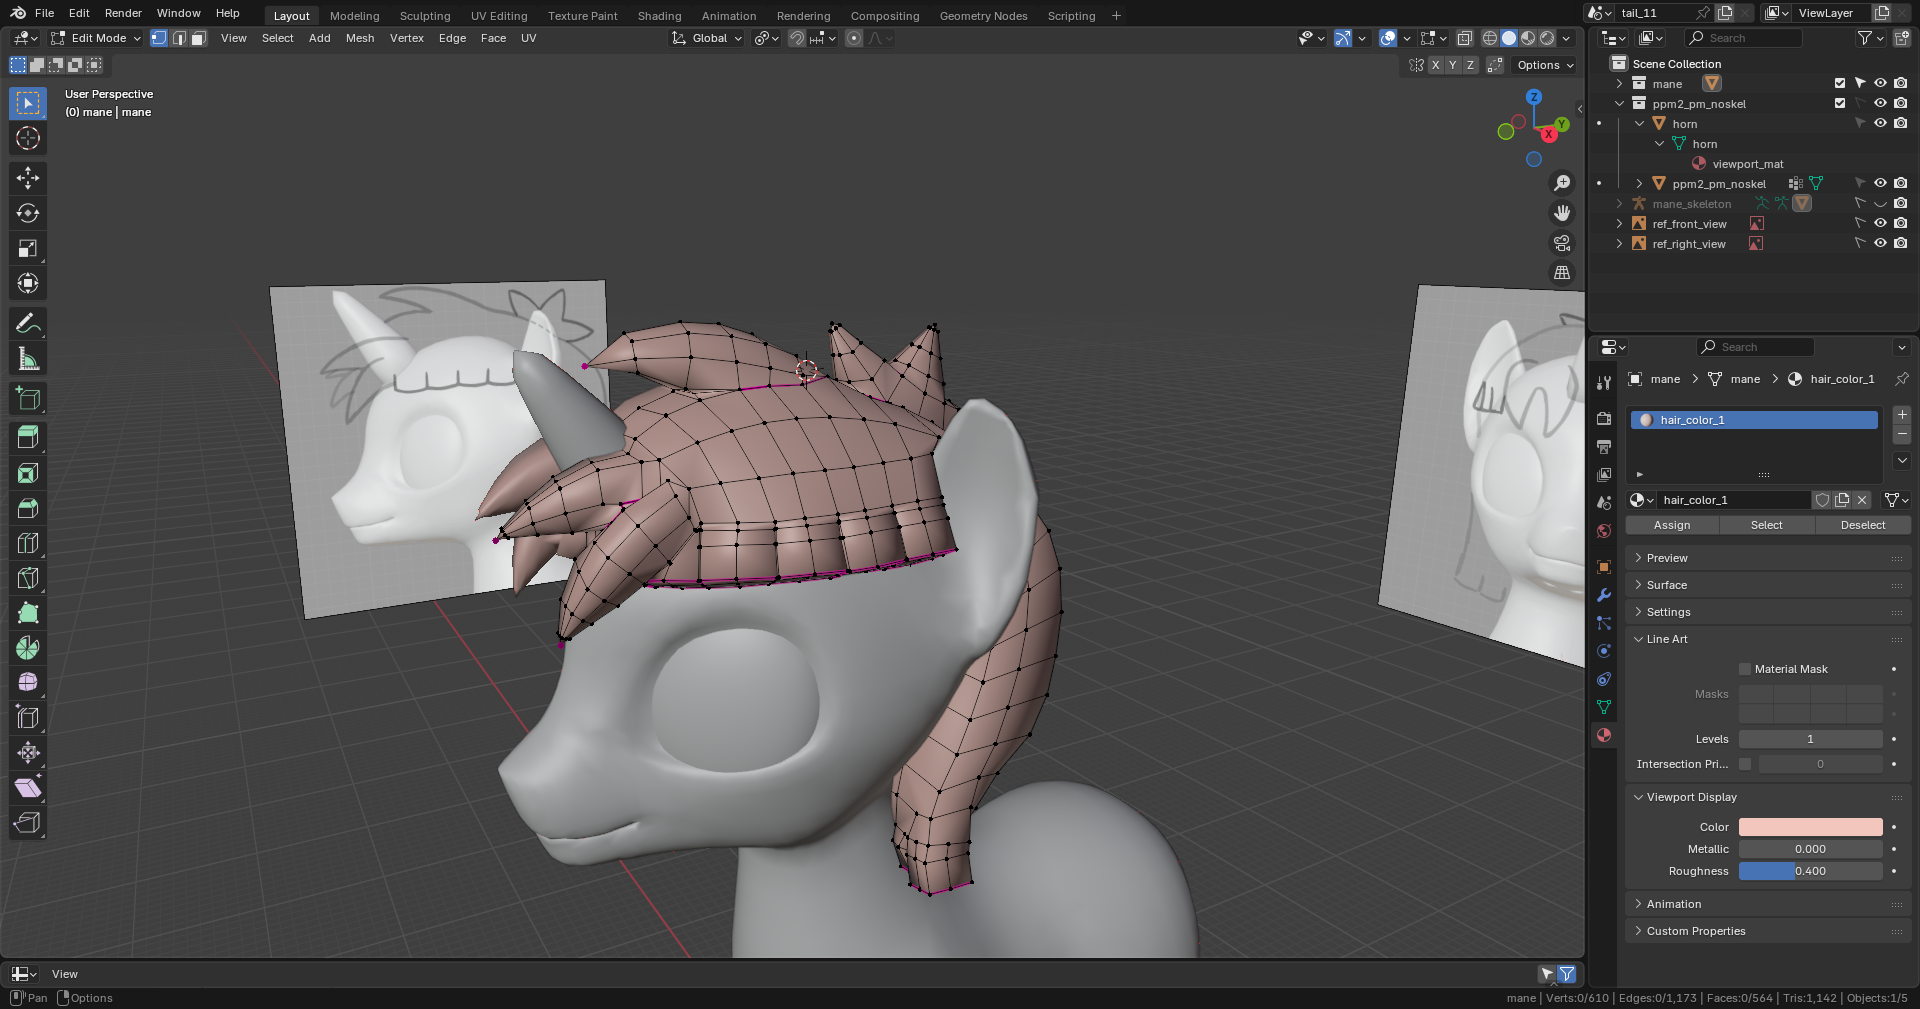Select the Rip Region tool
The image size is (1920, 1009).
[28, 823]
